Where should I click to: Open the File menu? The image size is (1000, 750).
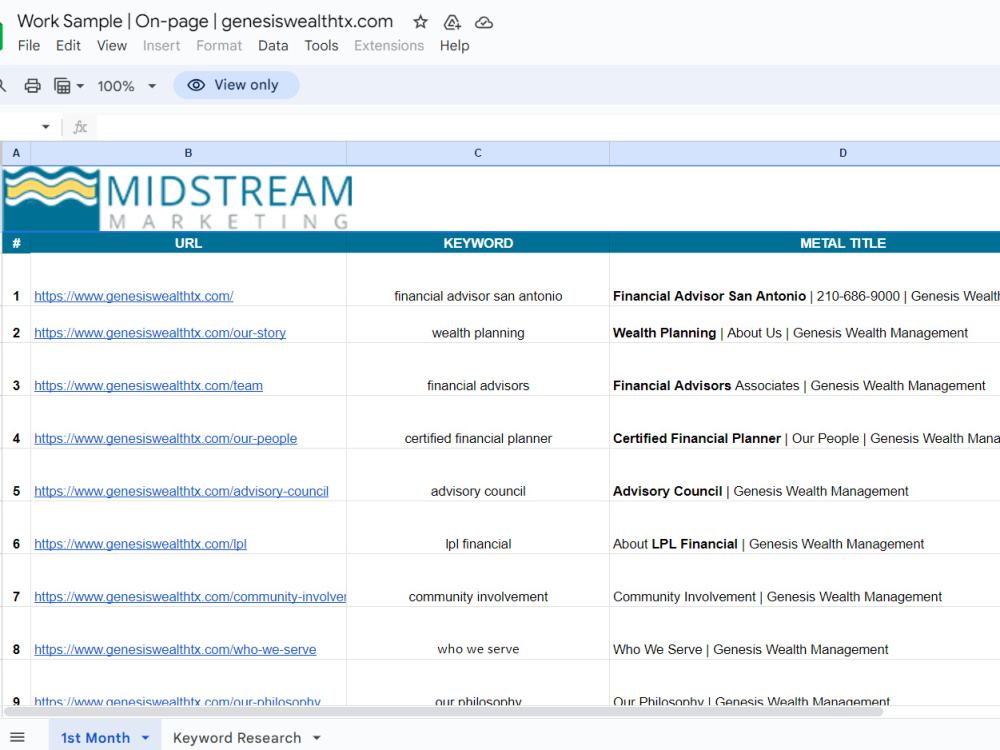29,46
